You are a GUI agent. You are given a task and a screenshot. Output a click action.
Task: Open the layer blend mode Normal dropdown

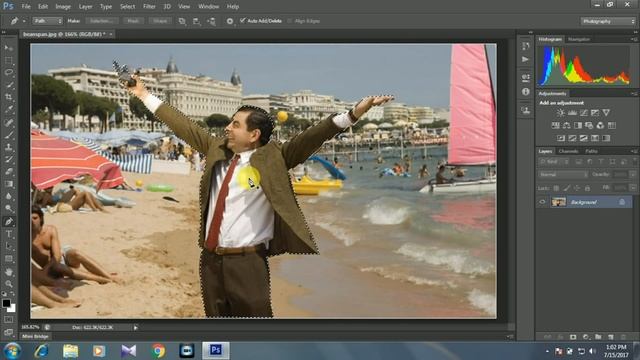[x=562, y=174]
